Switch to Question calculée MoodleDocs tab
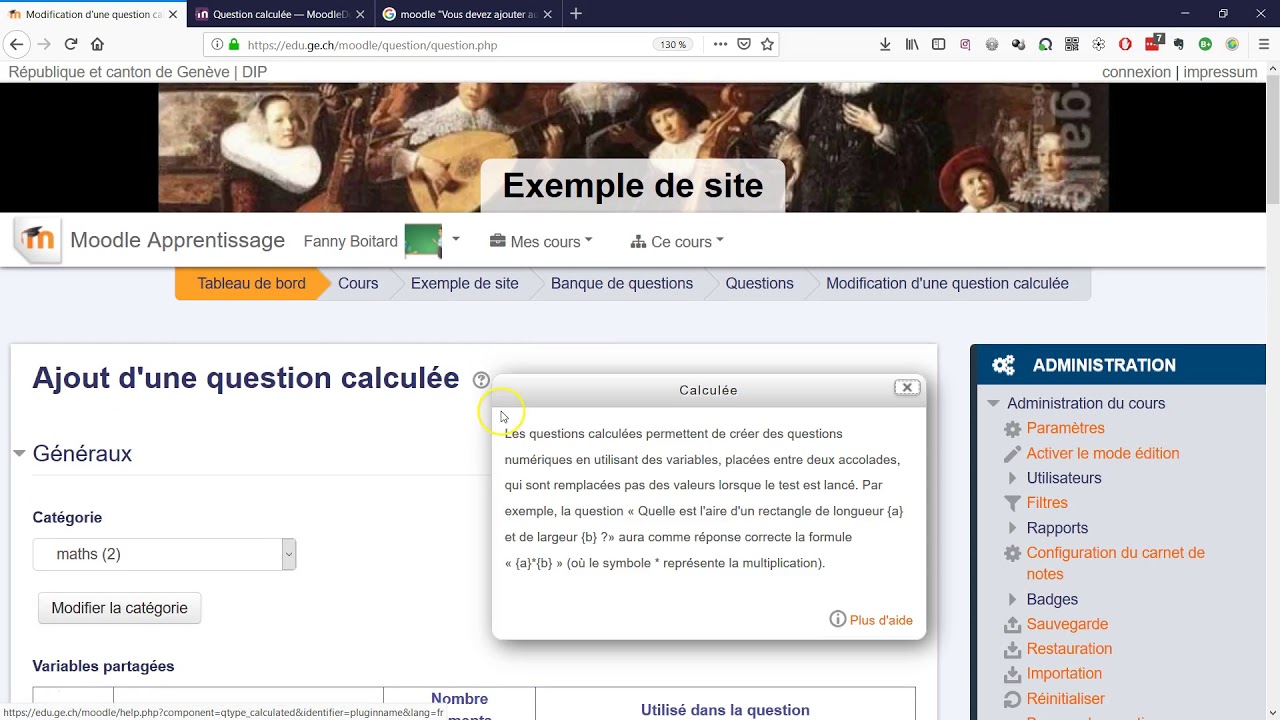The image size is (1280, 720). (x=281, y=14)
